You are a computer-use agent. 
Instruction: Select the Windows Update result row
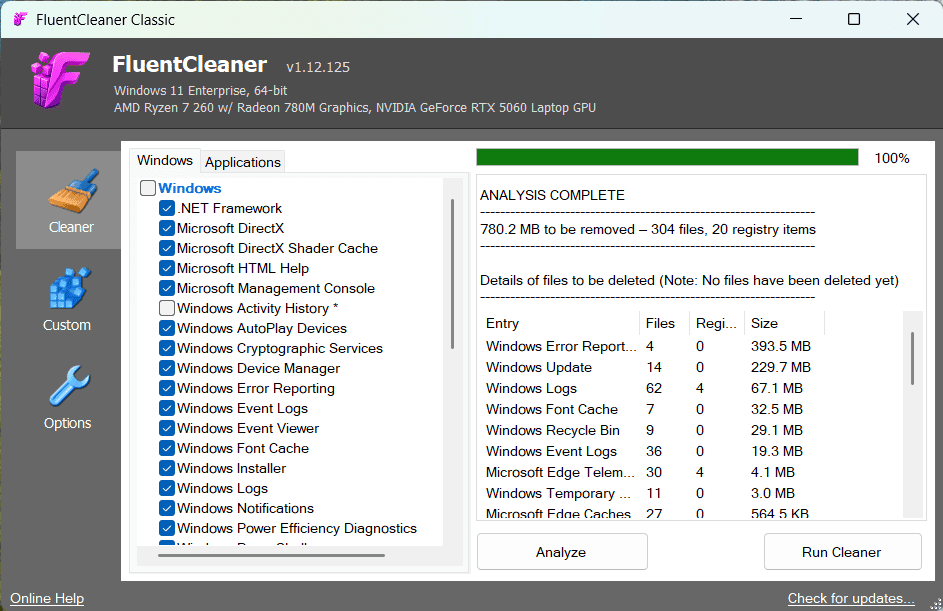653,367
